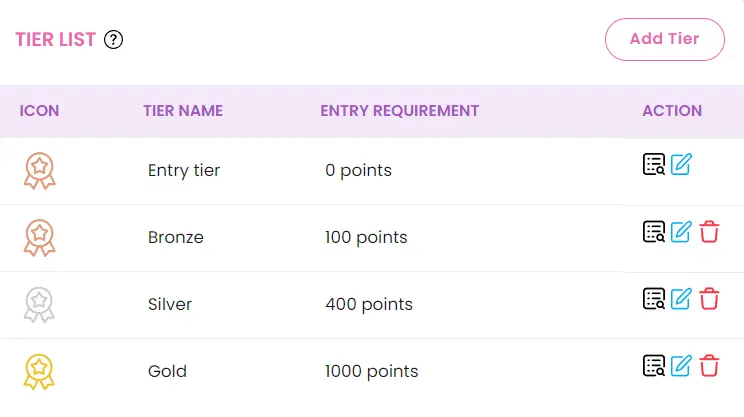Select the Silver tier name text
This screenshot has width=744, height=417.
tap(170, 304)
